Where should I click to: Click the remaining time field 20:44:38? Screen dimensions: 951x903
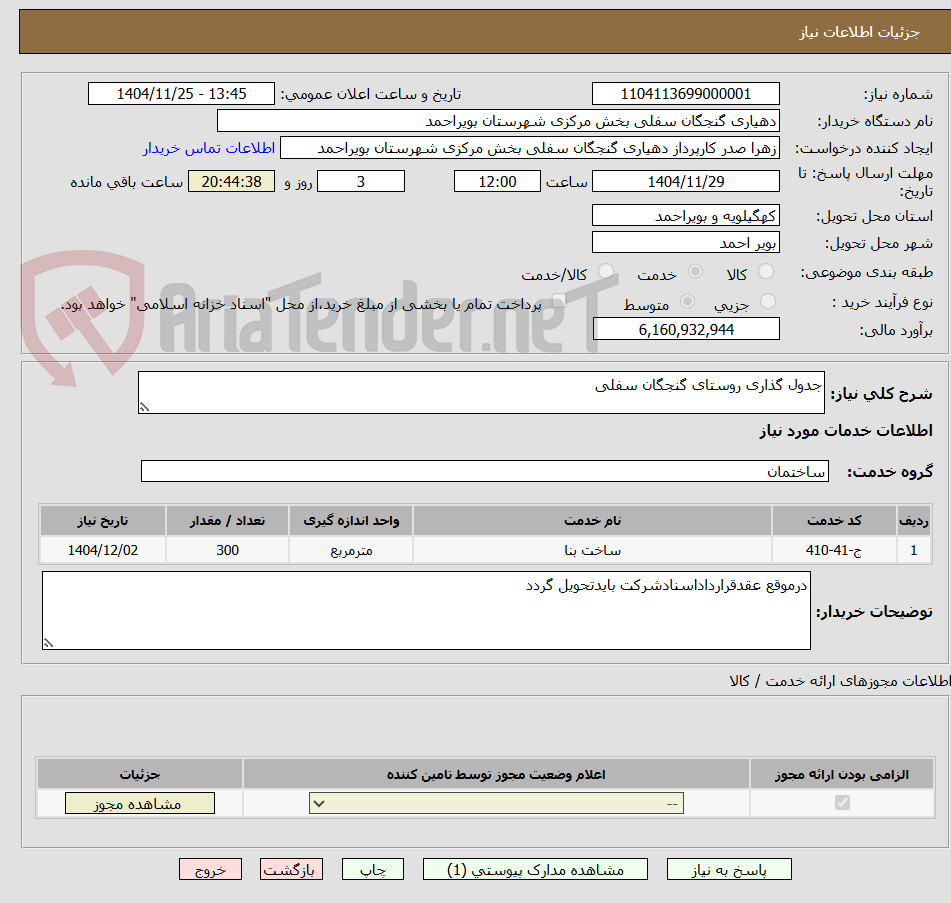coord(231,181)
